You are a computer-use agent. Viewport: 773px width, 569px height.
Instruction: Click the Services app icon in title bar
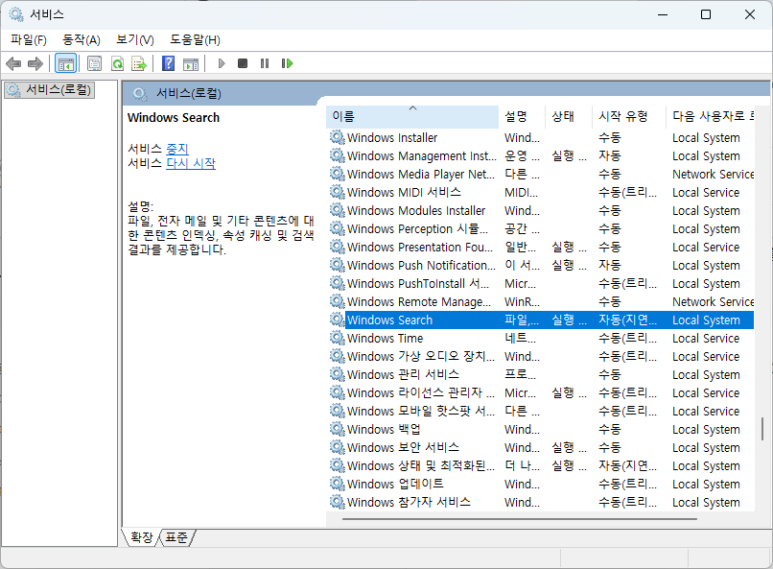(x=16, y=14)
